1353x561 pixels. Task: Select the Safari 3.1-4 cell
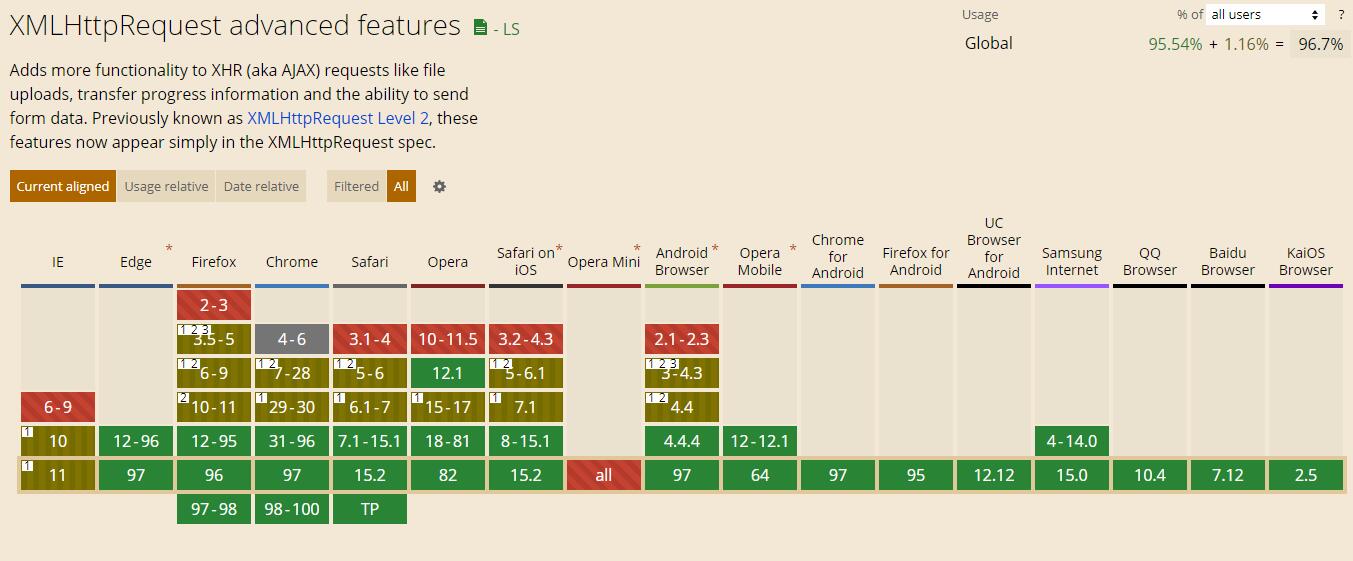pyautogui.click(x=370, y=339)
